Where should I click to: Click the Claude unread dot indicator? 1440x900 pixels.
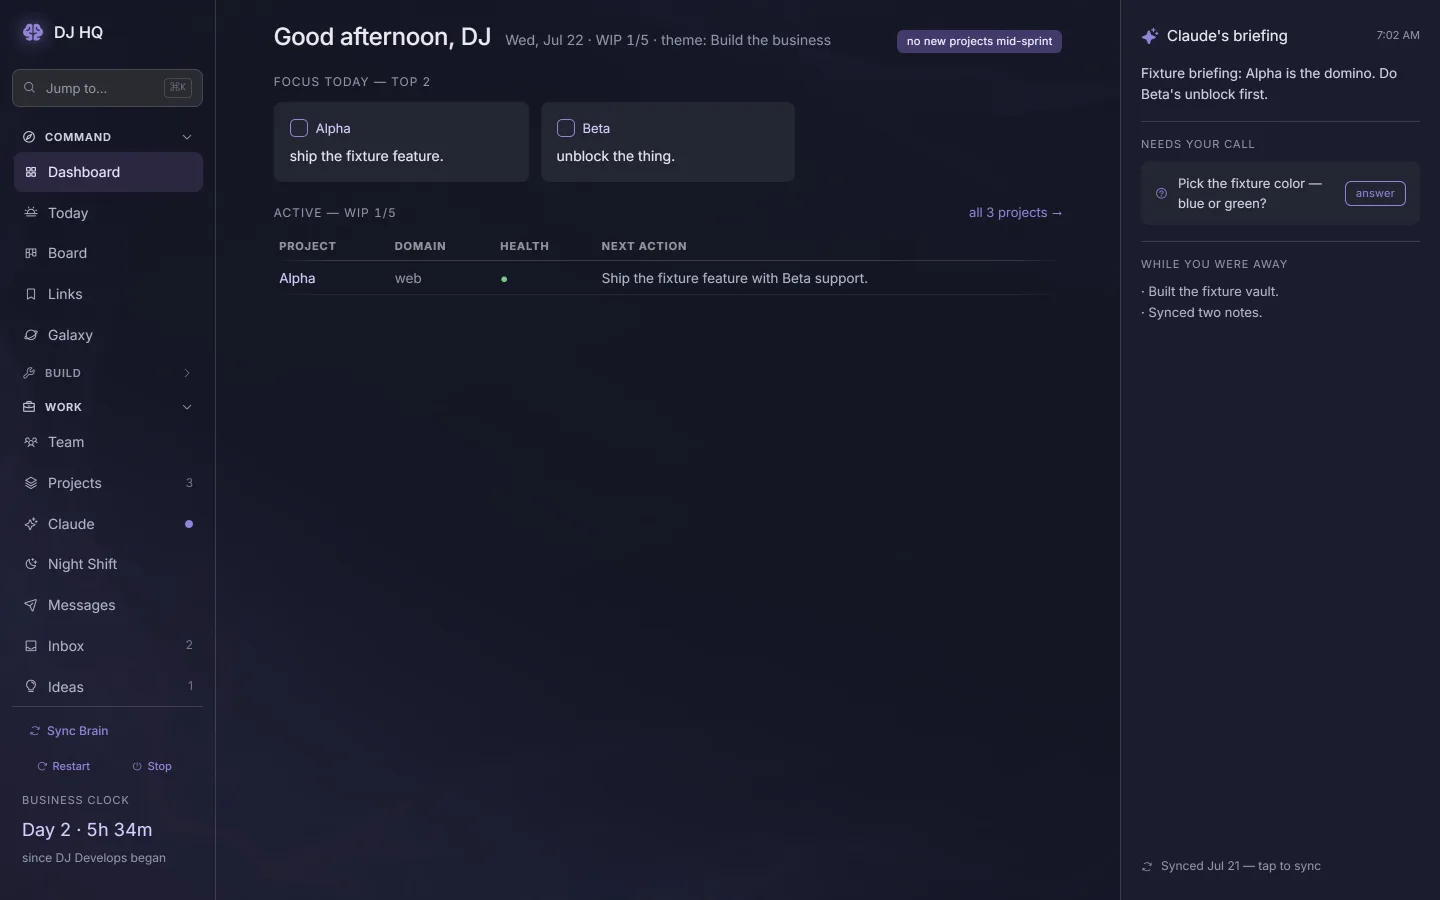(189, 524)
